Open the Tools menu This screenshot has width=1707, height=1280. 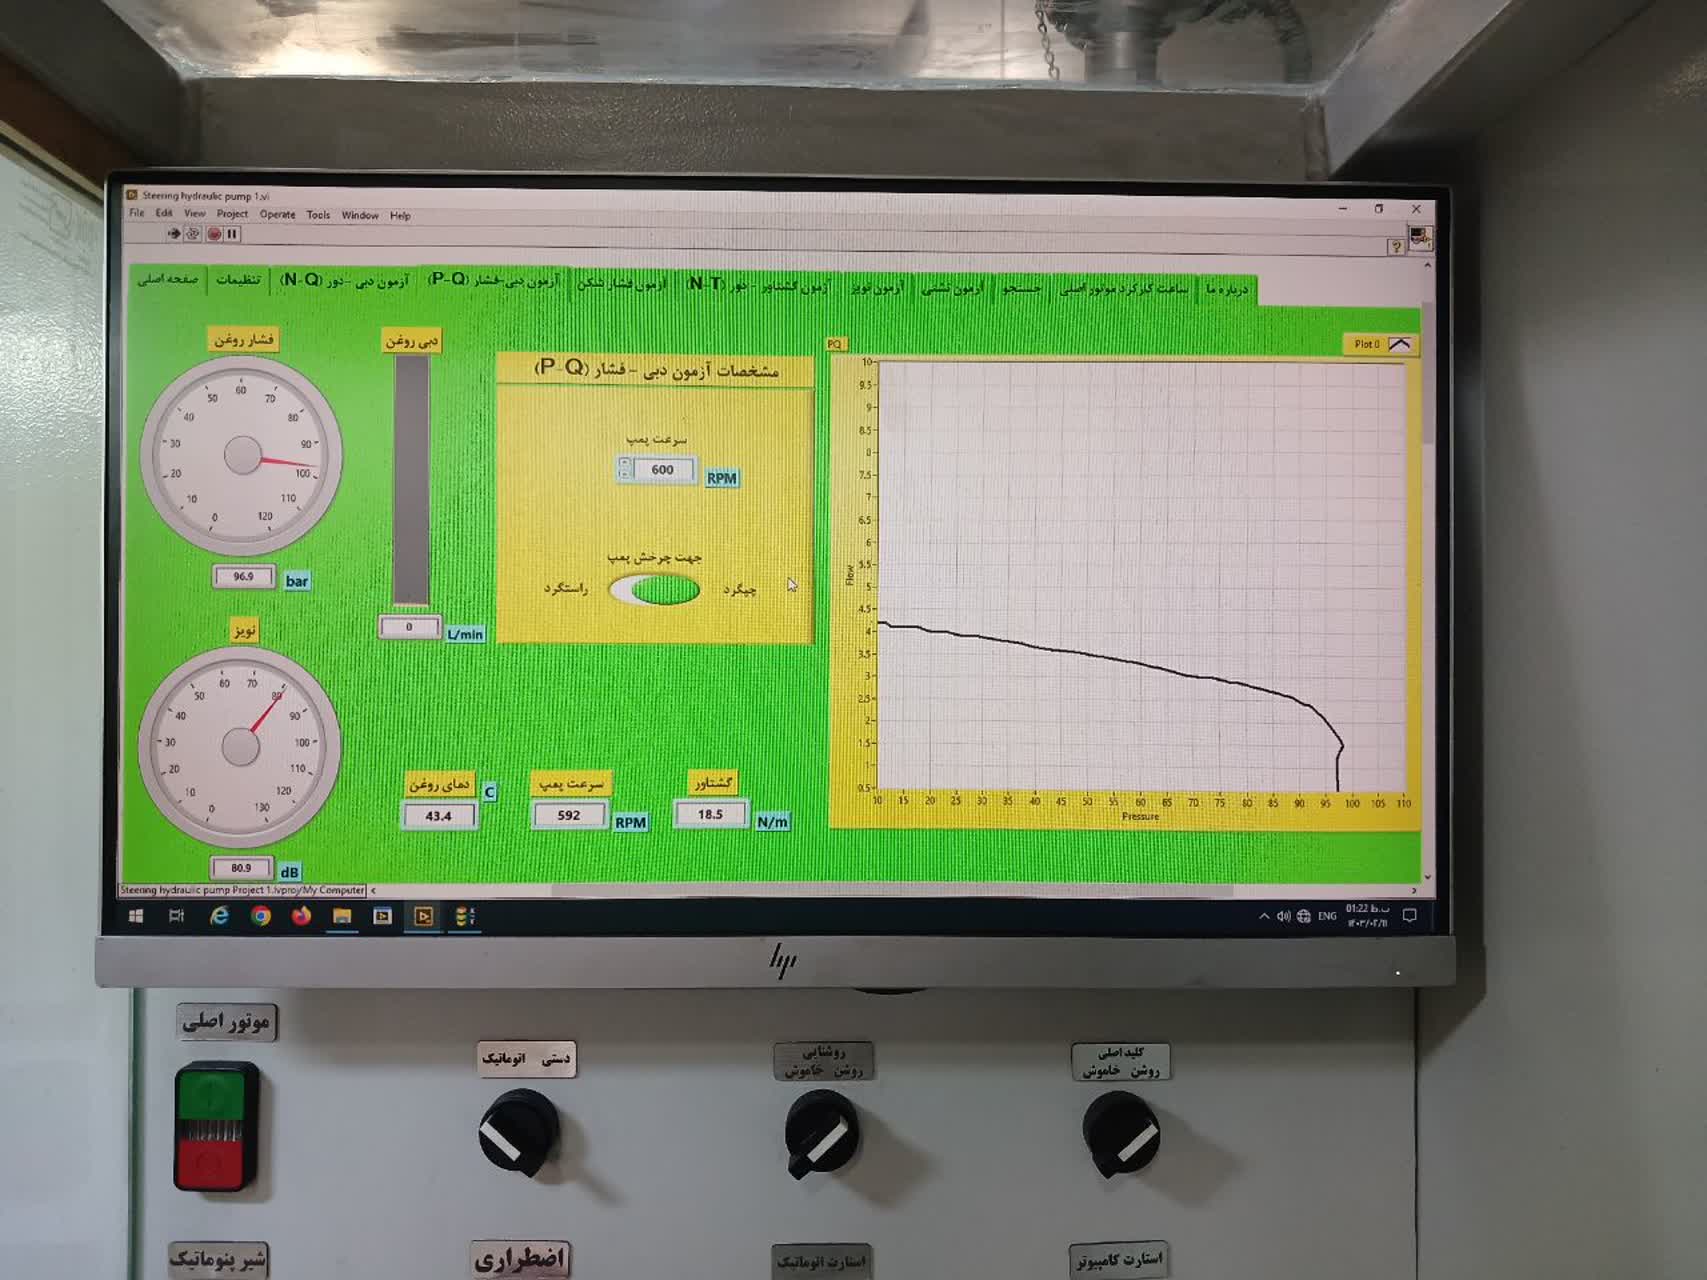click(x=318, y=214)
